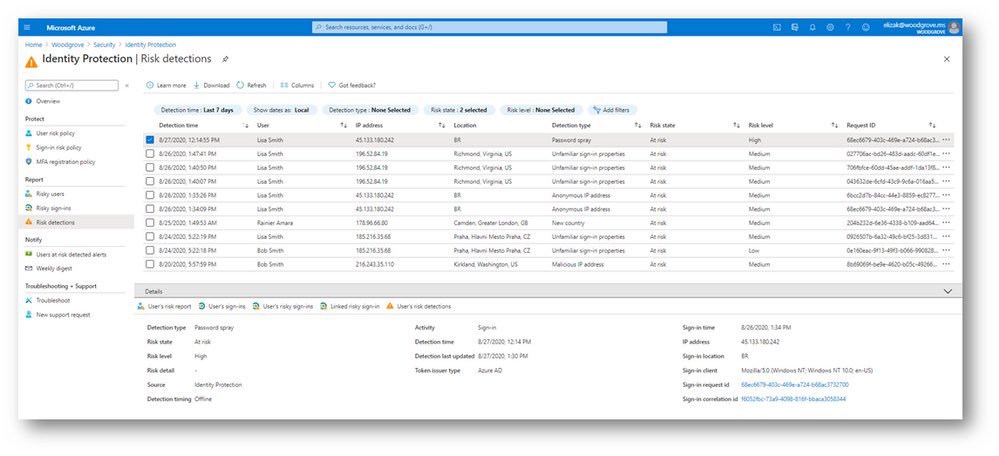999x456 pixels.
Task: Check the Rainier Amara row checkbox
Action: (x=150, y=223)
